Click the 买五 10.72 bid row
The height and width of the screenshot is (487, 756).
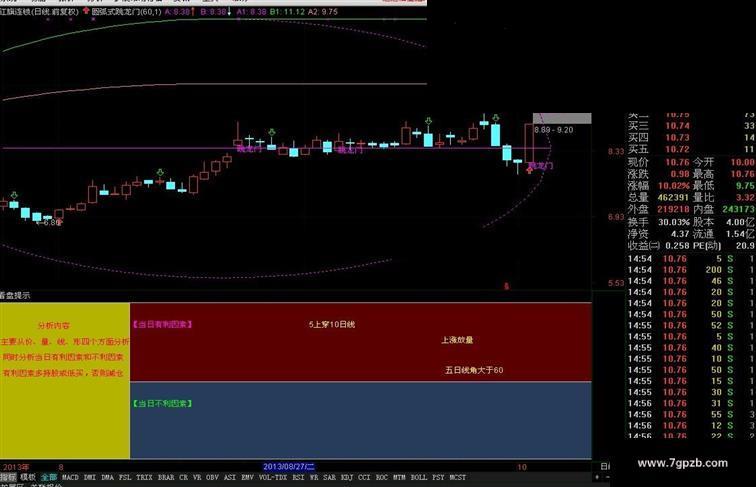(x=690, y=149)
